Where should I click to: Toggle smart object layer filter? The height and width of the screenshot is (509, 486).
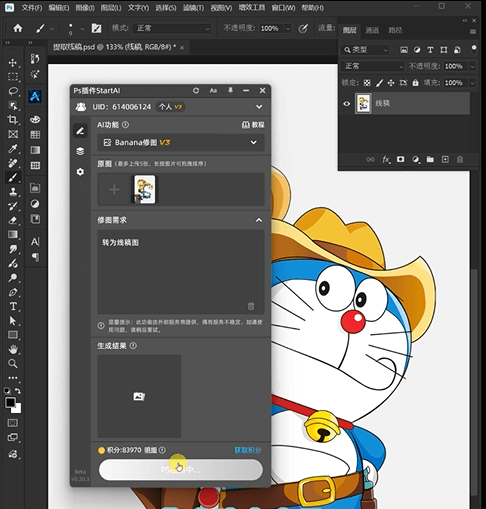tap(457, 50)
